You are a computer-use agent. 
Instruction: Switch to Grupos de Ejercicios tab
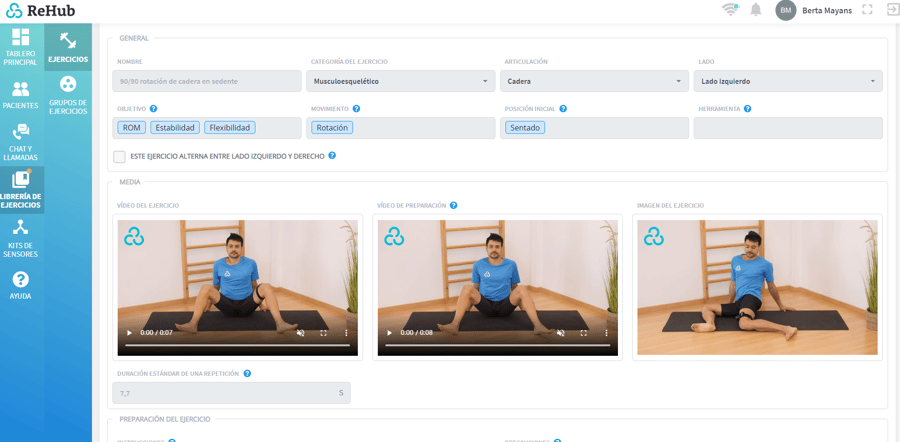coord(68,95)
